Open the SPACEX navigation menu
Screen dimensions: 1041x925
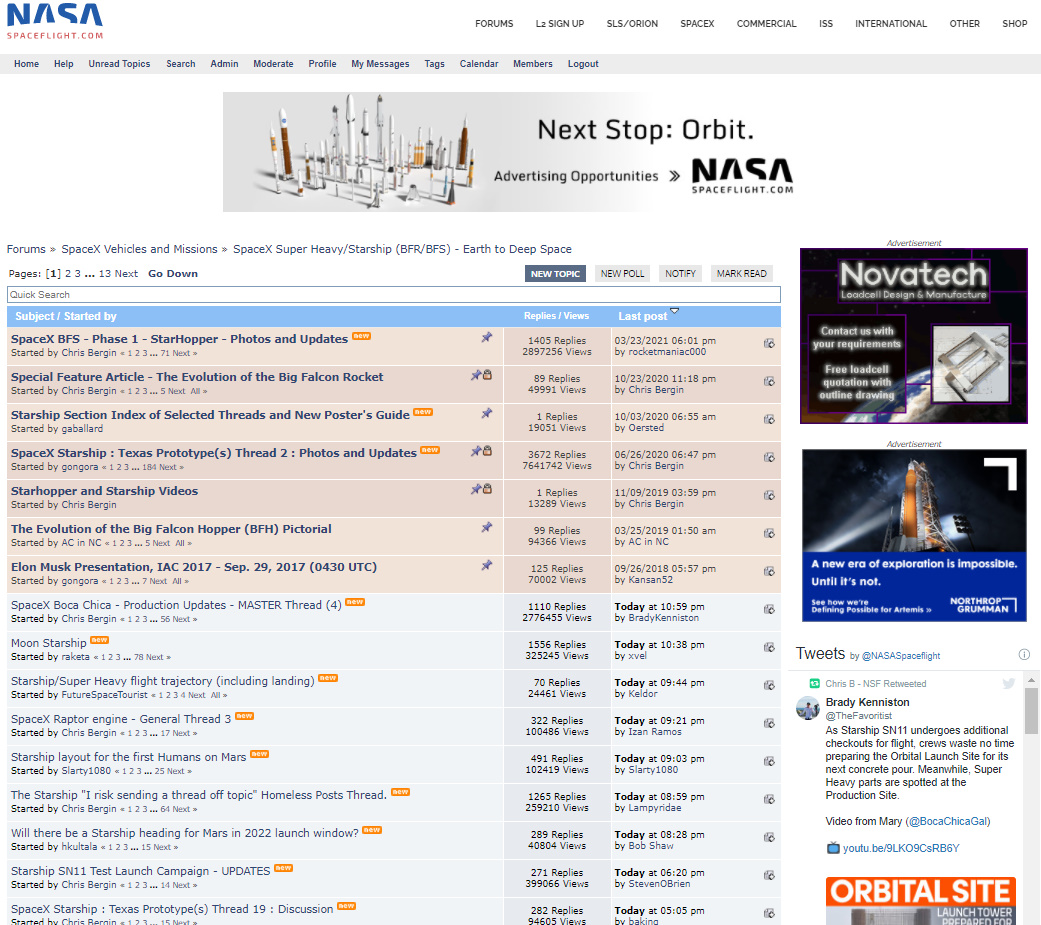tap(697, 23)
